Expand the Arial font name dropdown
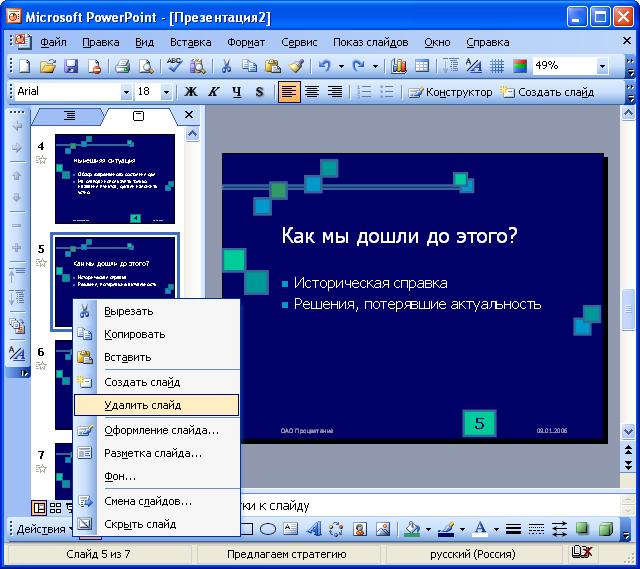 click(x=125, y=92)
